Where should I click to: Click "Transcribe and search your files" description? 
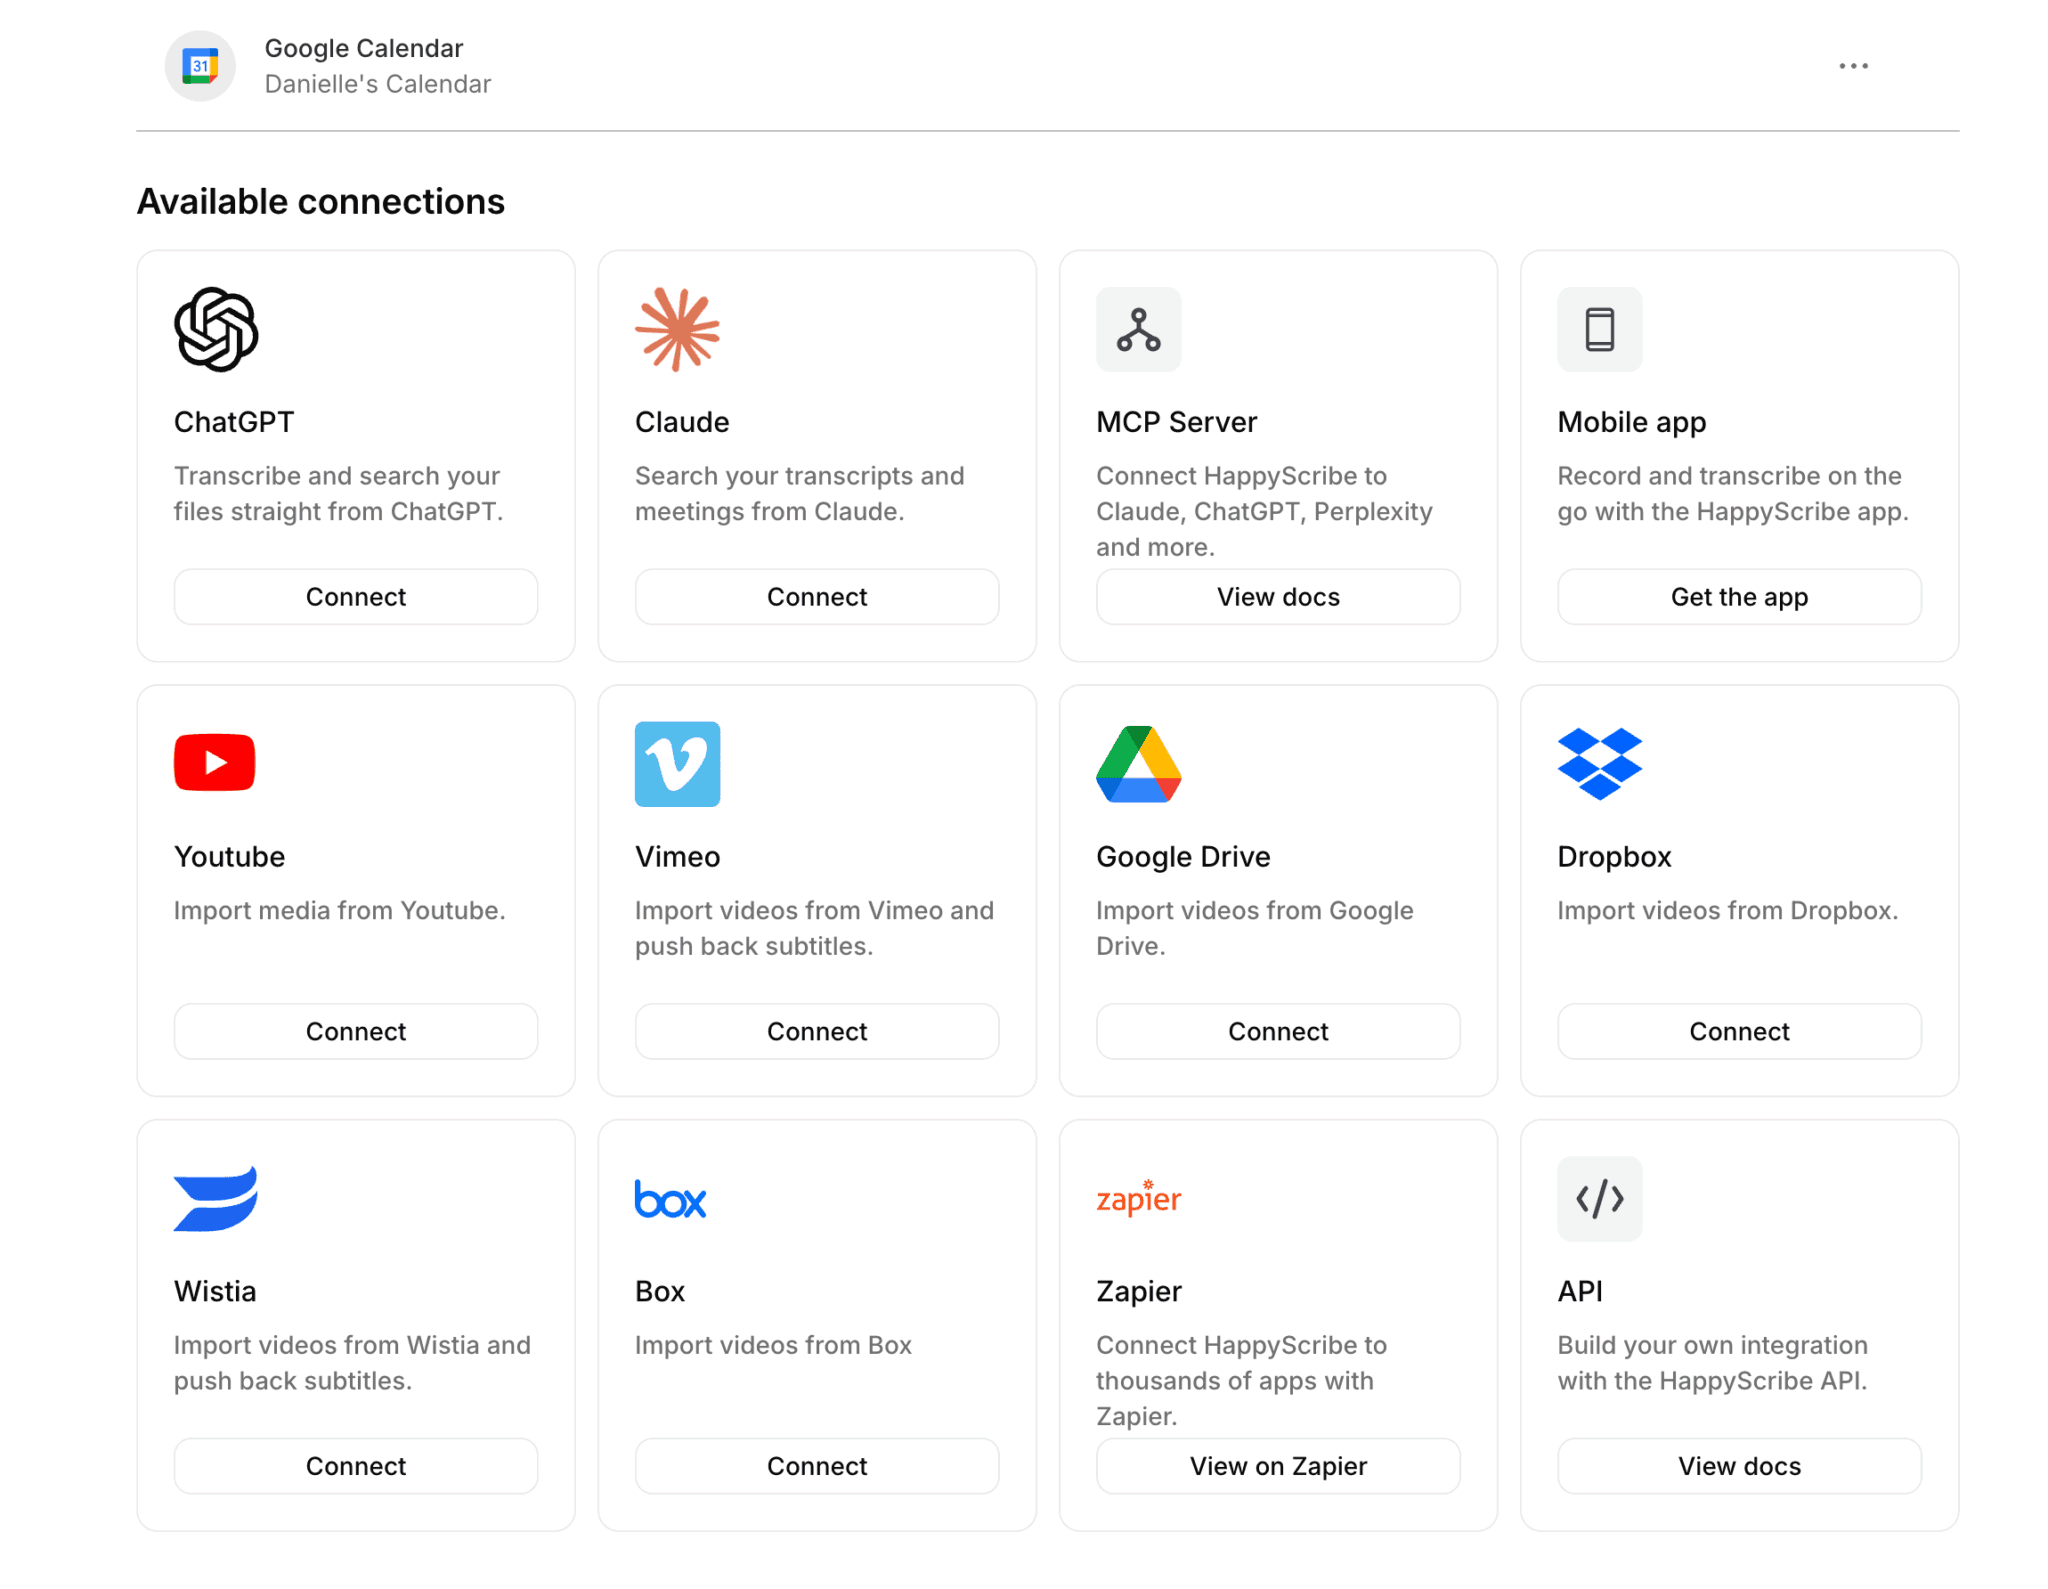(x=338, y=494)
